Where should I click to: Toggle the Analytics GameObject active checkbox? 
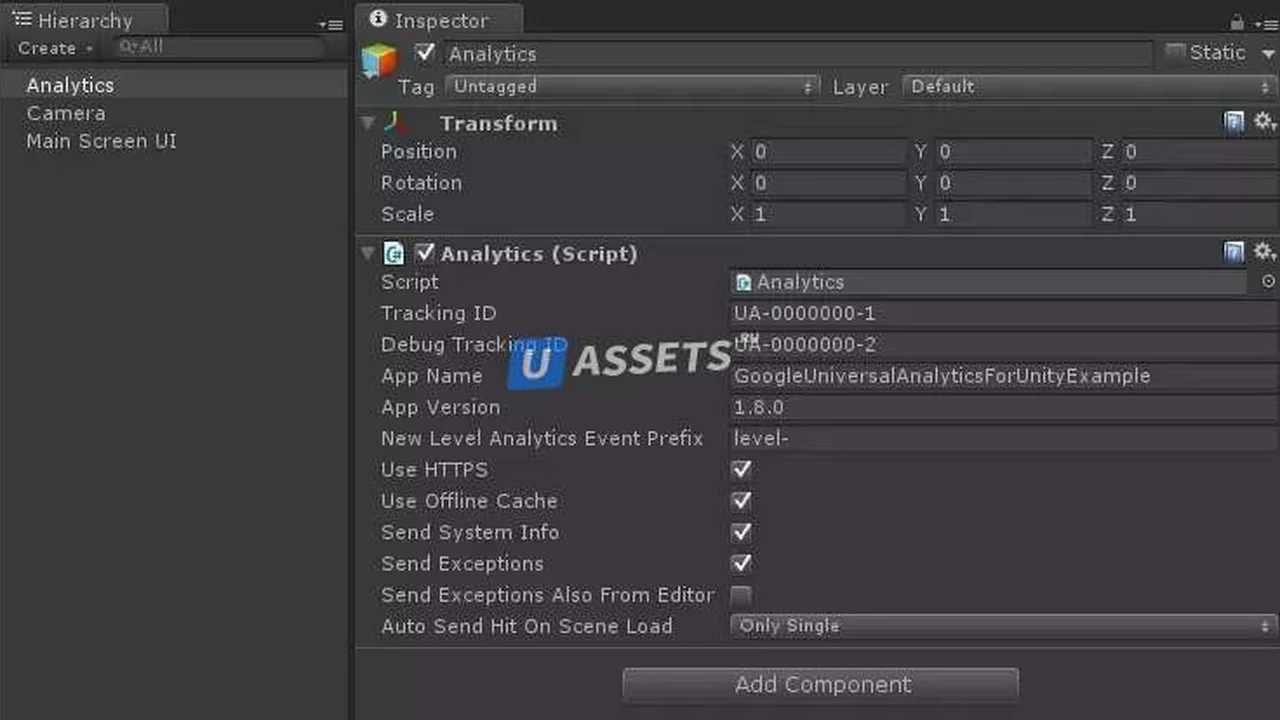point(425,53)
